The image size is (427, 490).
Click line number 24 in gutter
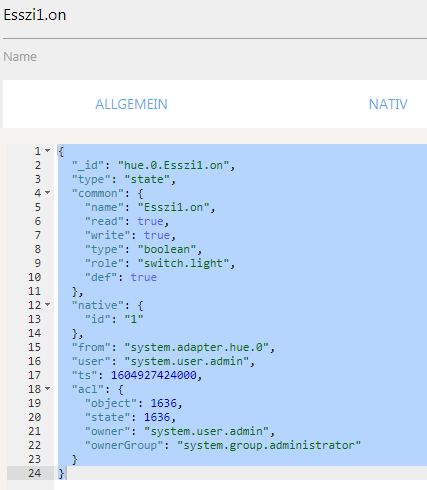tap(35, 473)
